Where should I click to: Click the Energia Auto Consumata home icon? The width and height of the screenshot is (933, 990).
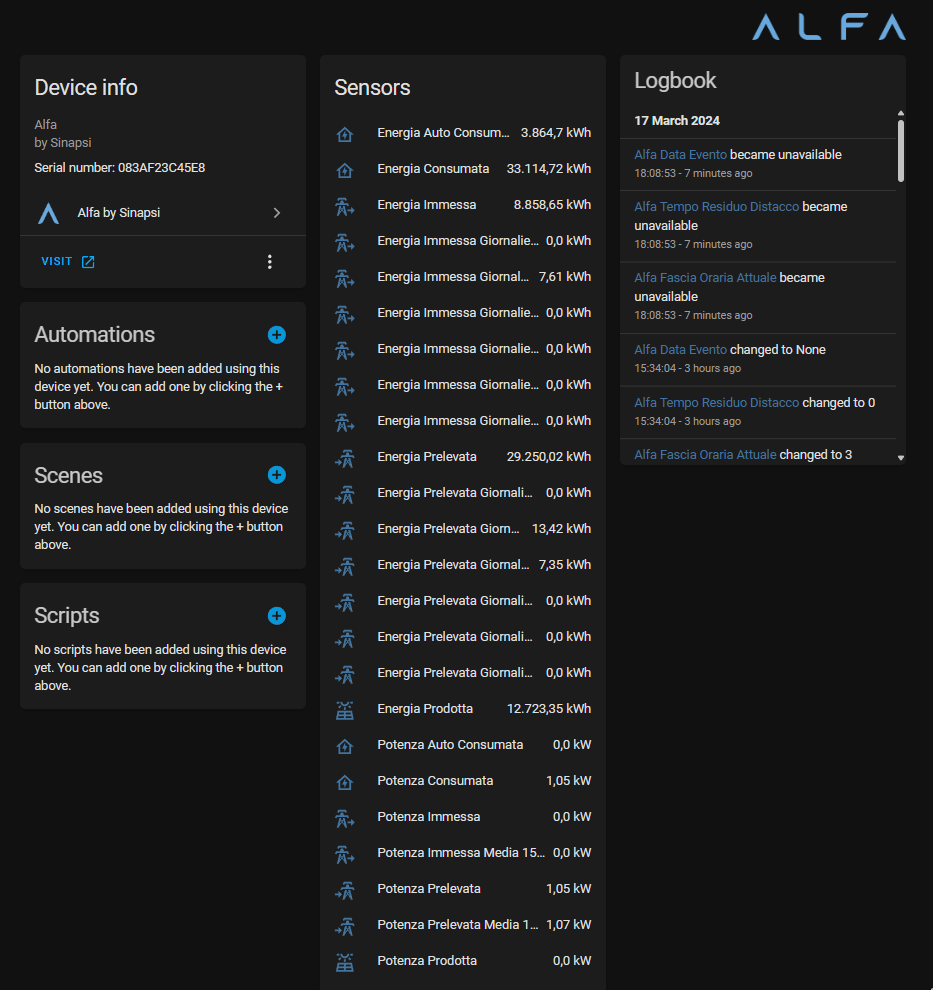[345, 134]
